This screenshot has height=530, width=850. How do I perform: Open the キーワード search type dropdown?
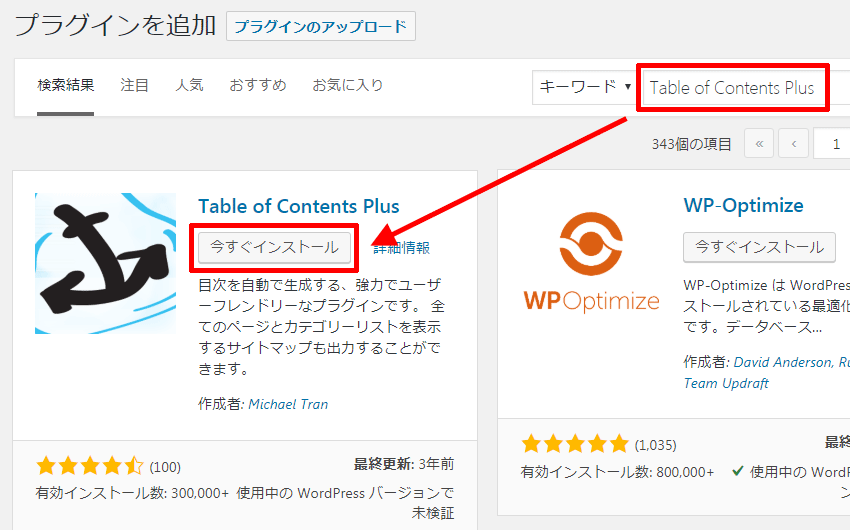click(x=585, y=87)
